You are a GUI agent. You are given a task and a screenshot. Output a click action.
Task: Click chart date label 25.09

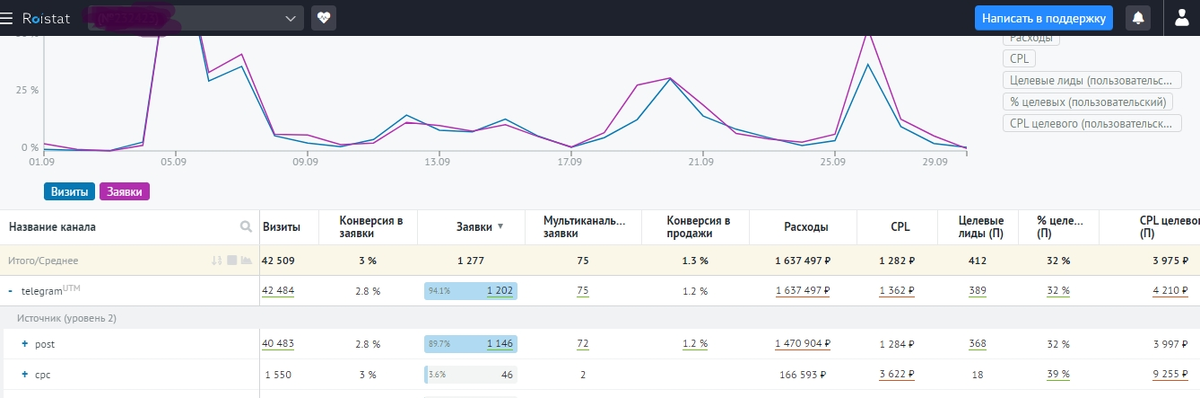(x=833, y=161)
